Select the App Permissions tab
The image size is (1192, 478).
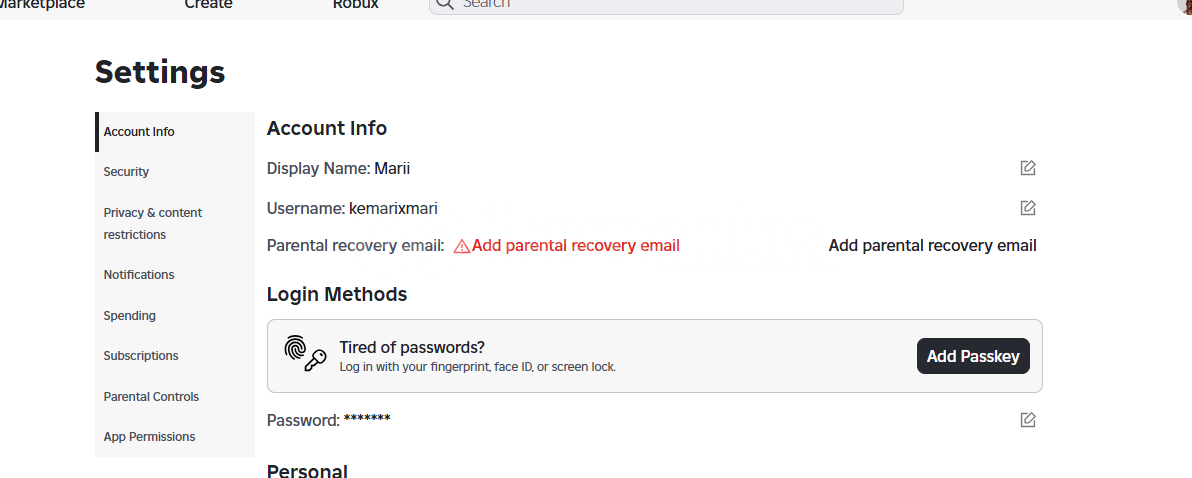[150, 436]
